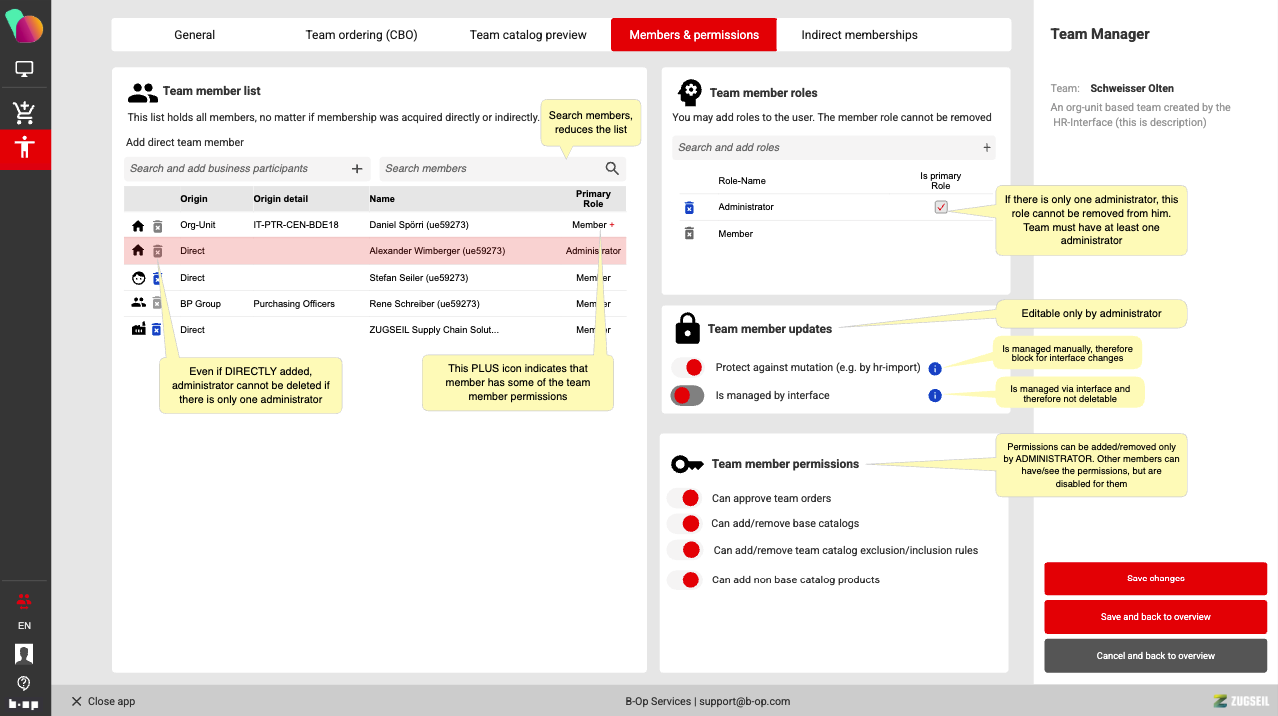Switch language via EN selector
The height and width of the screenshot is (716, 1278).
pyautogui.click(x=24, y=626)
